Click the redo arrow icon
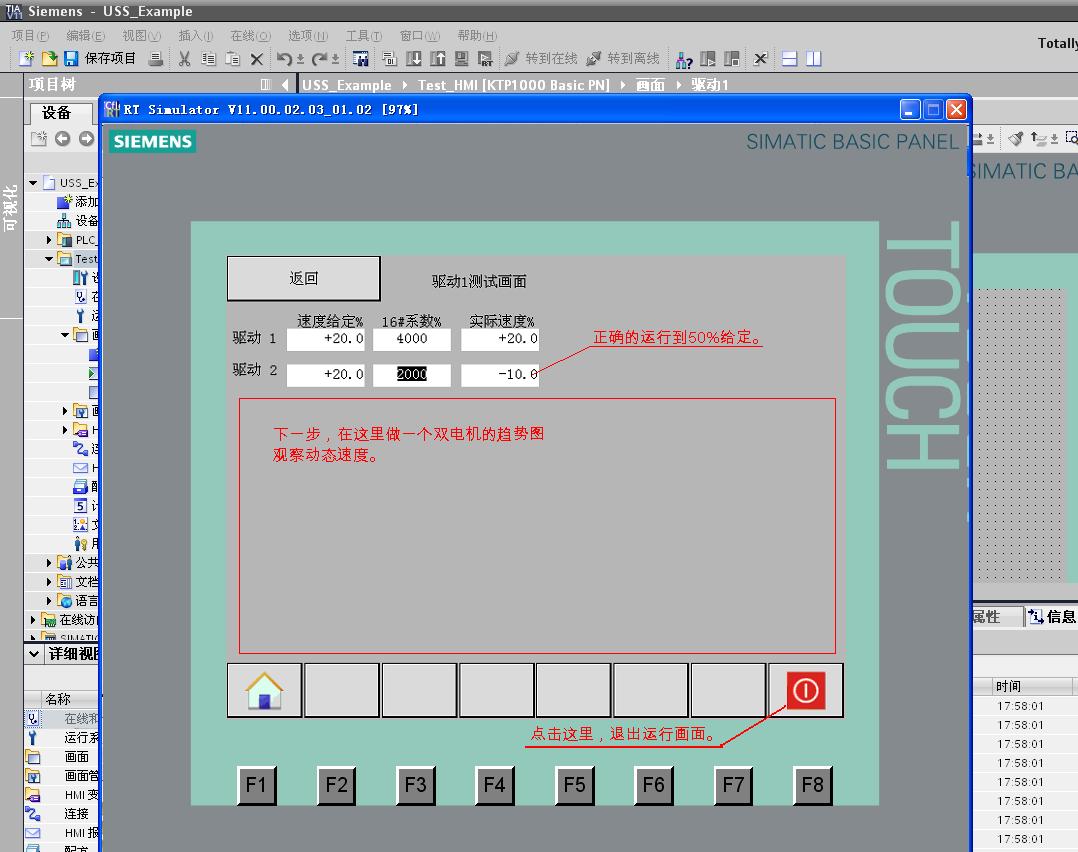Screen dimensions: 1078x852 point(319,58)
